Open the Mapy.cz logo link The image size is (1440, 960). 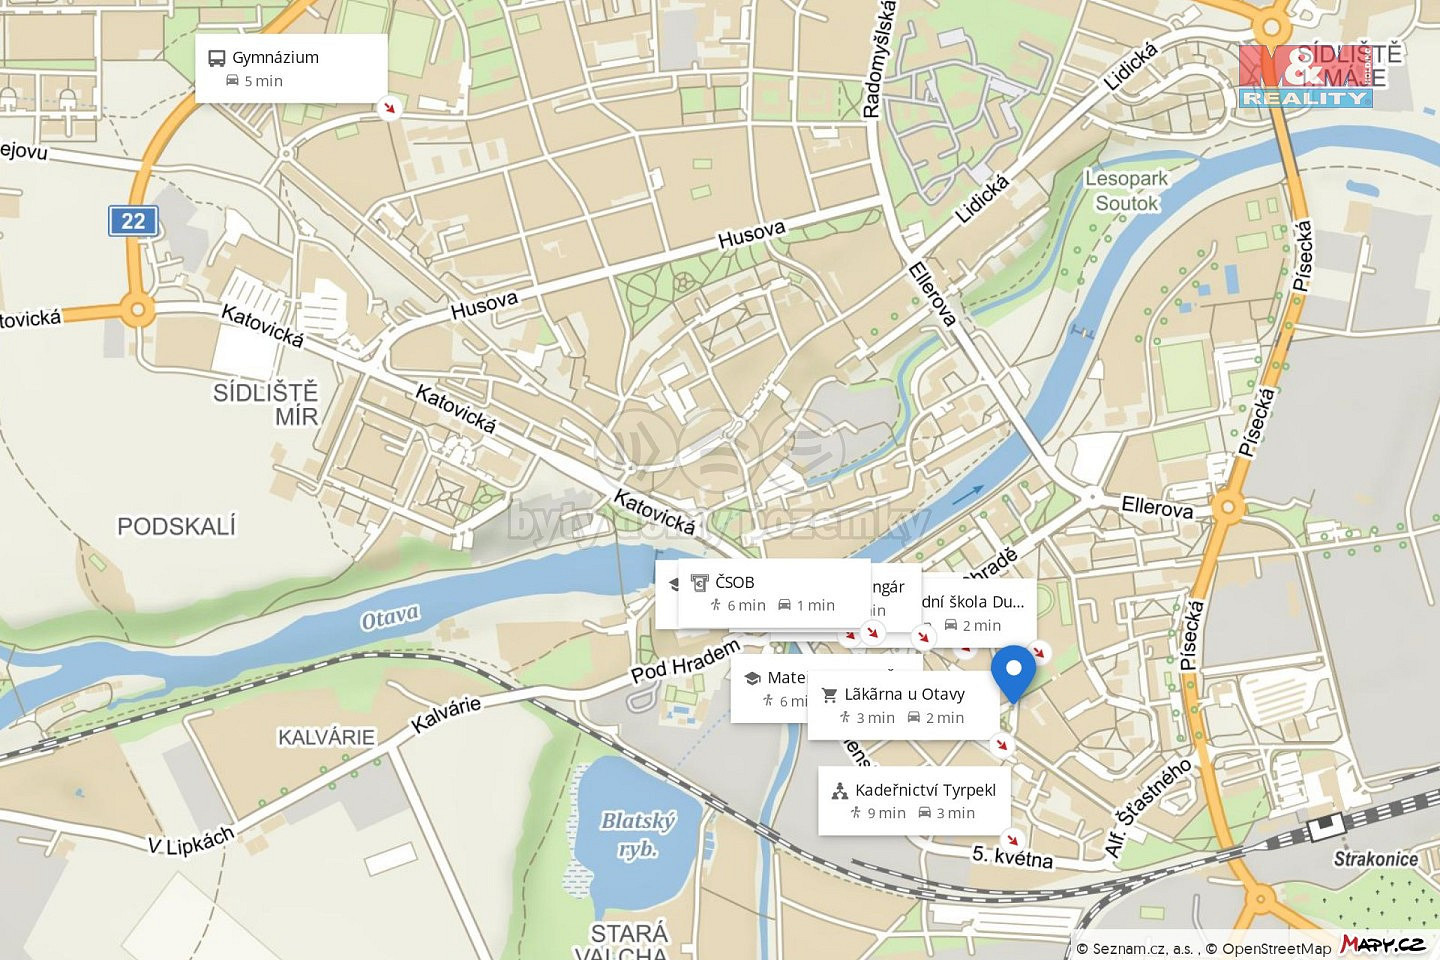[x=1383, y=944]
